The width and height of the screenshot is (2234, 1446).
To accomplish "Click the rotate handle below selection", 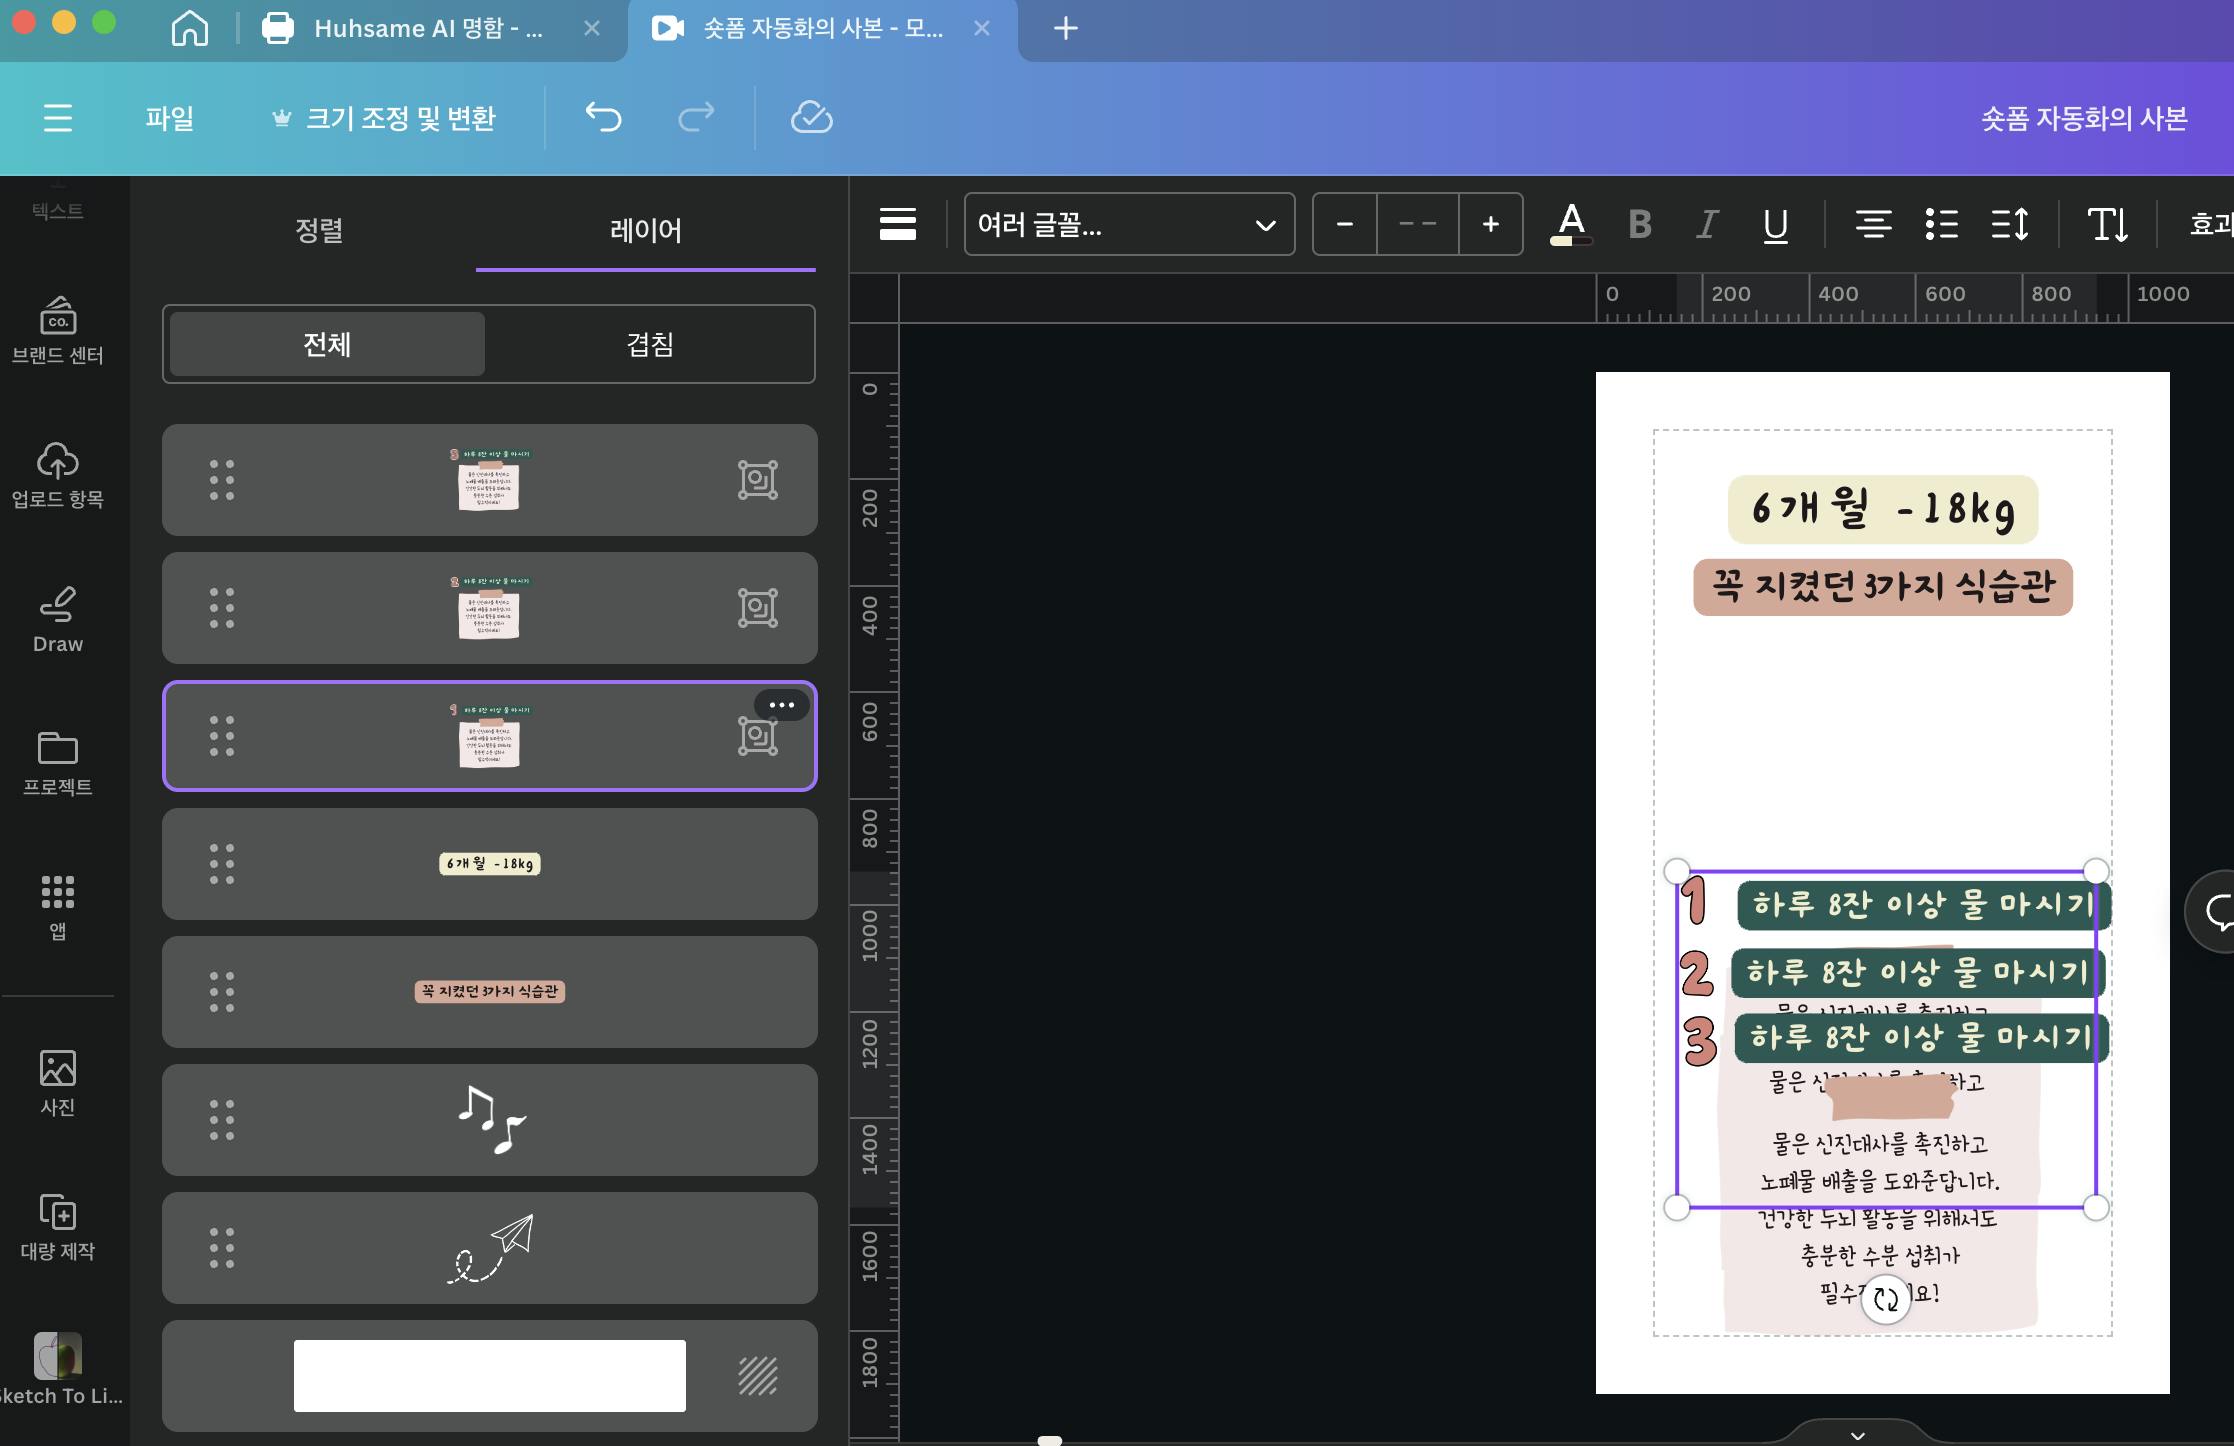I will [1886, 1299].
